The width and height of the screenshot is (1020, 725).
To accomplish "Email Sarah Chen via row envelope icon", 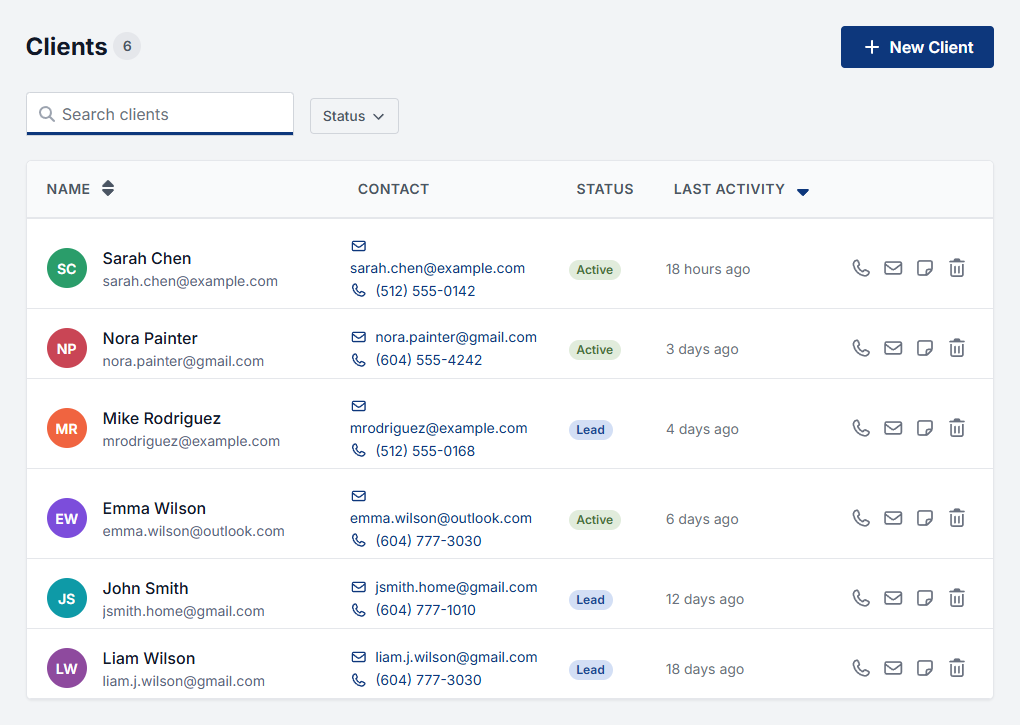I will (892, 268).
